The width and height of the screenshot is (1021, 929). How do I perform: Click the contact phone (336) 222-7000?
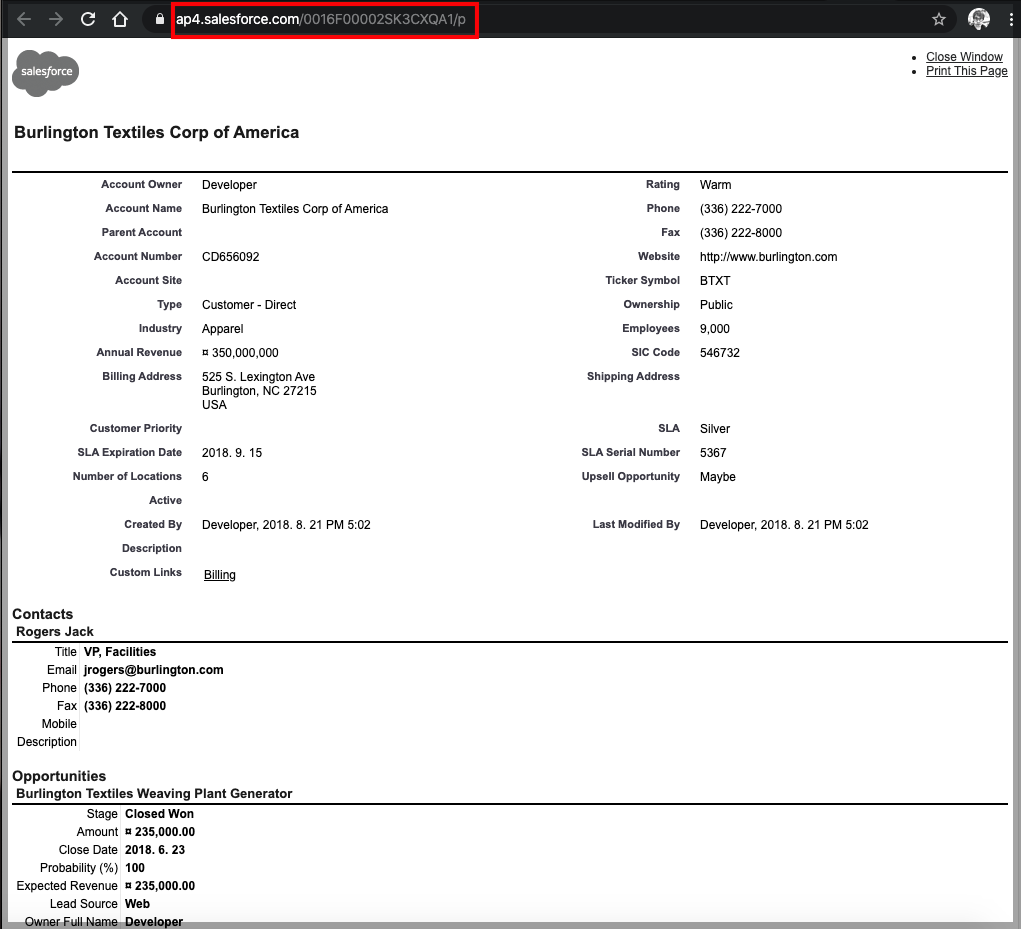(125, 688)
